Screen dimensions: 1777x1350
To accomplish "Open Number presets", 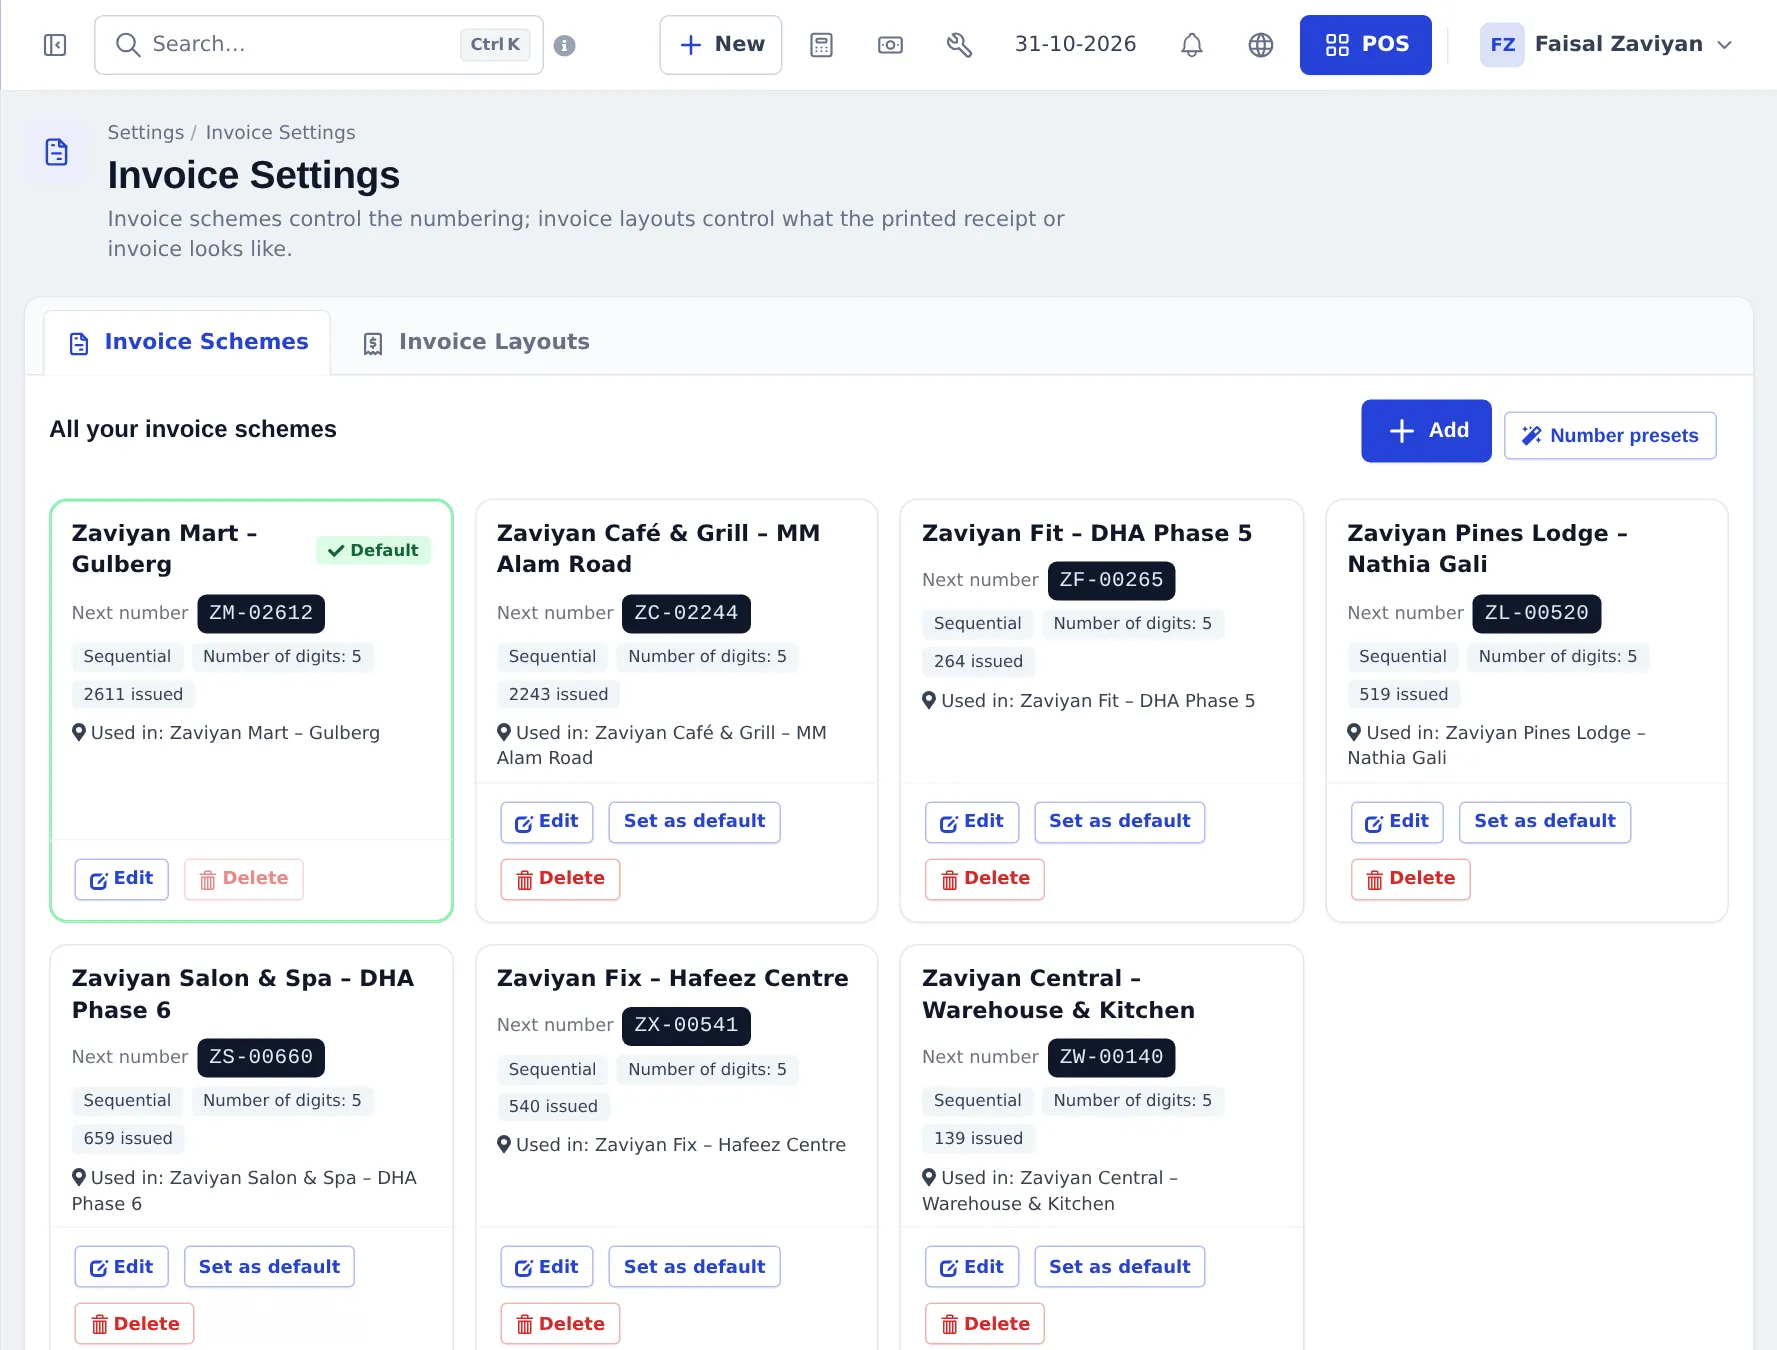I will (x=1610, y=436).
